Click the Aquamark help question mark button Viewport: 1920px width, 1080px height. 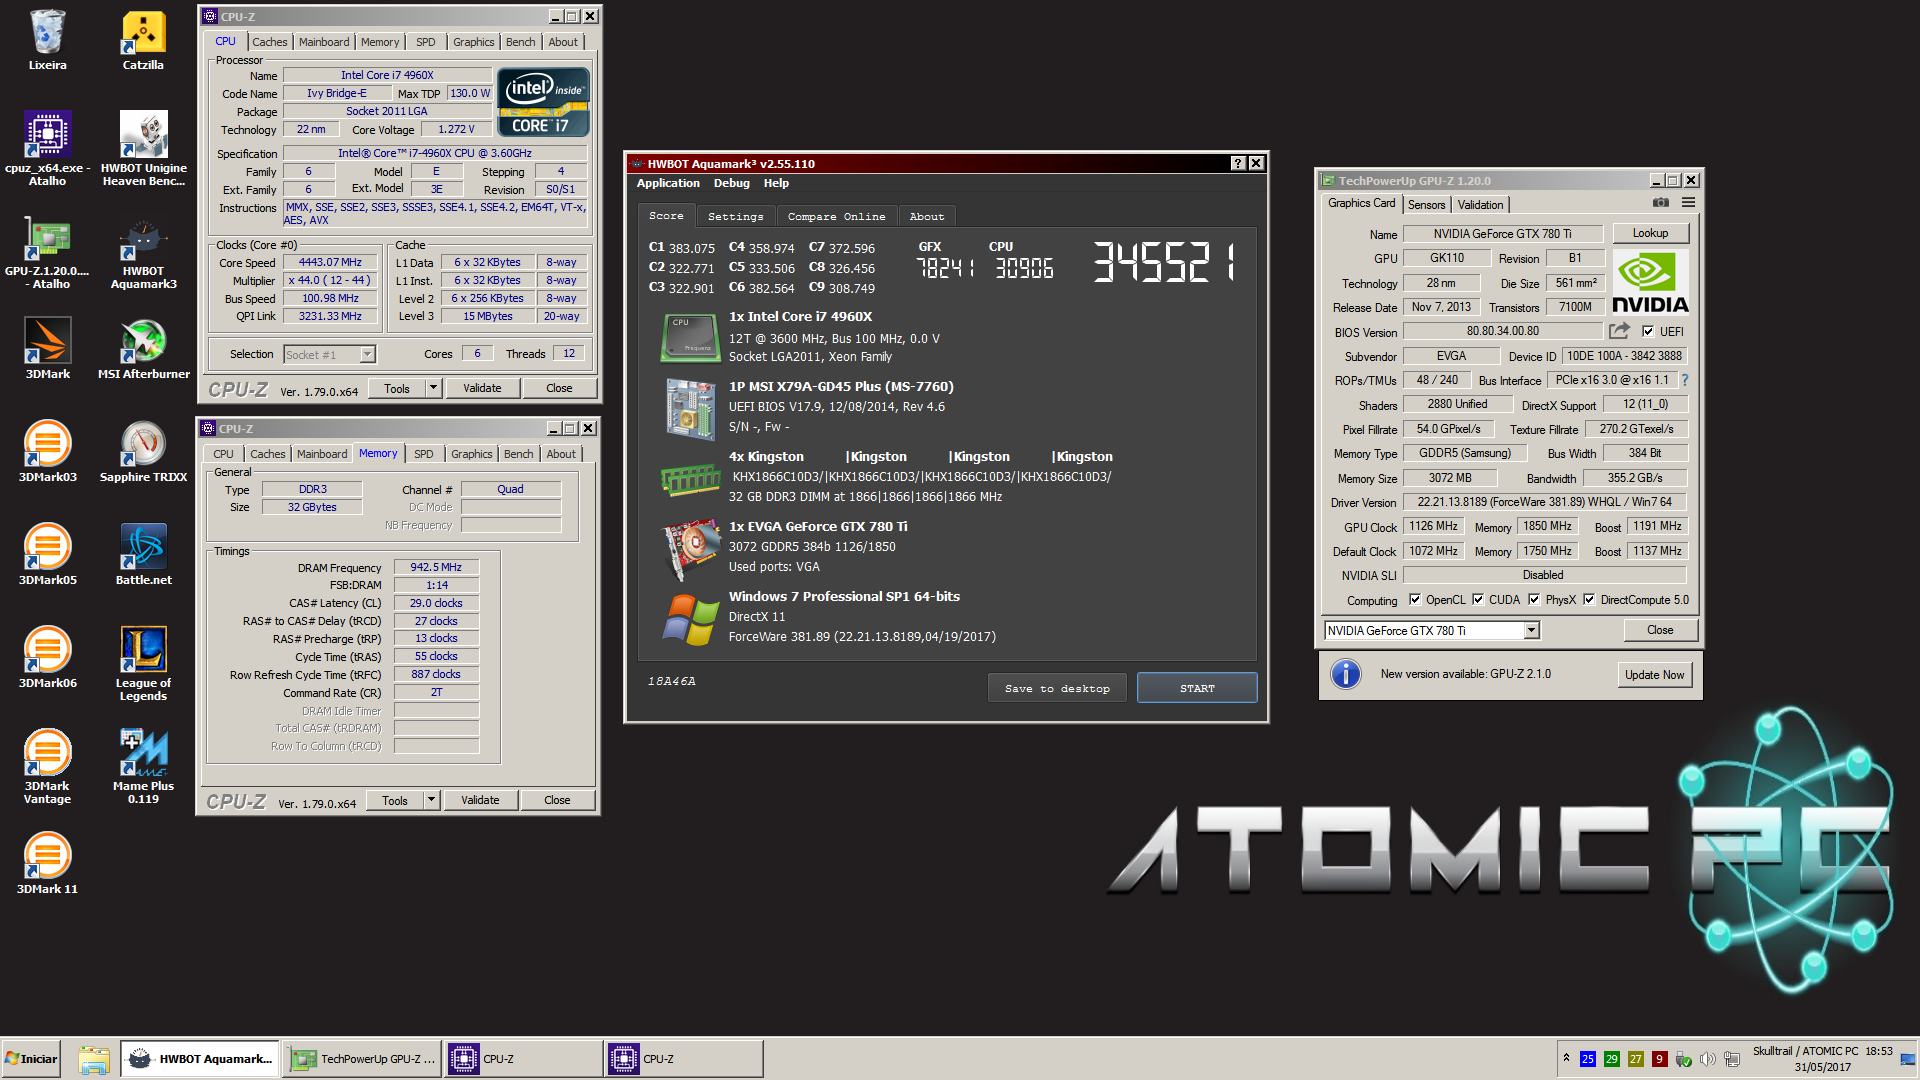1238,163
